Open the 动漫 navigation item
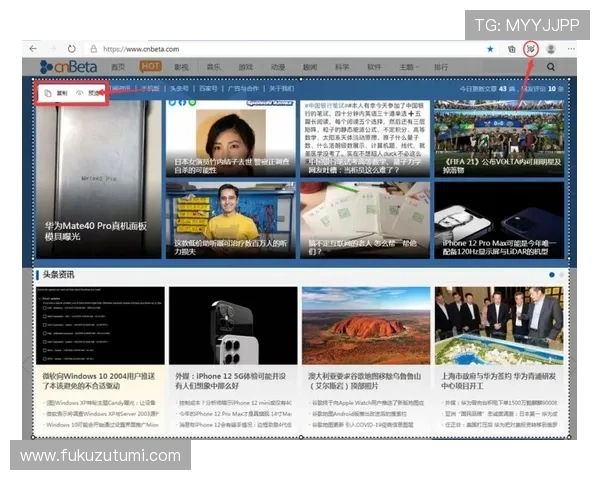 pyautogui.click(x=278, y=67)
